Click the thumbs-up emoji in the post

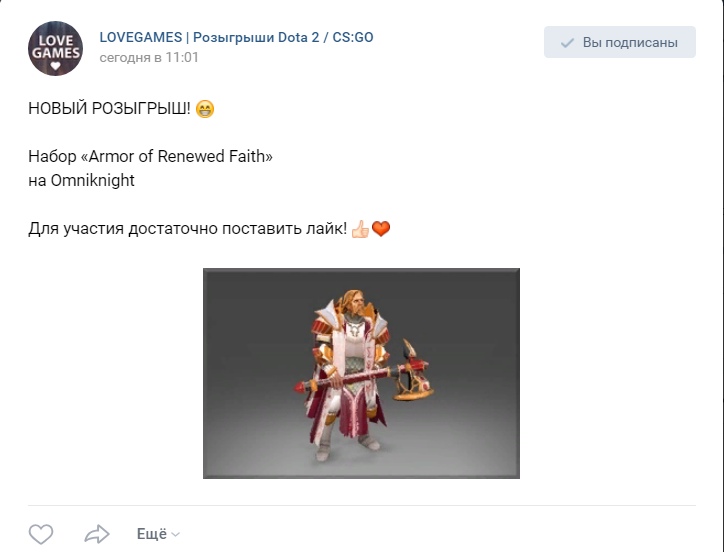360,230
